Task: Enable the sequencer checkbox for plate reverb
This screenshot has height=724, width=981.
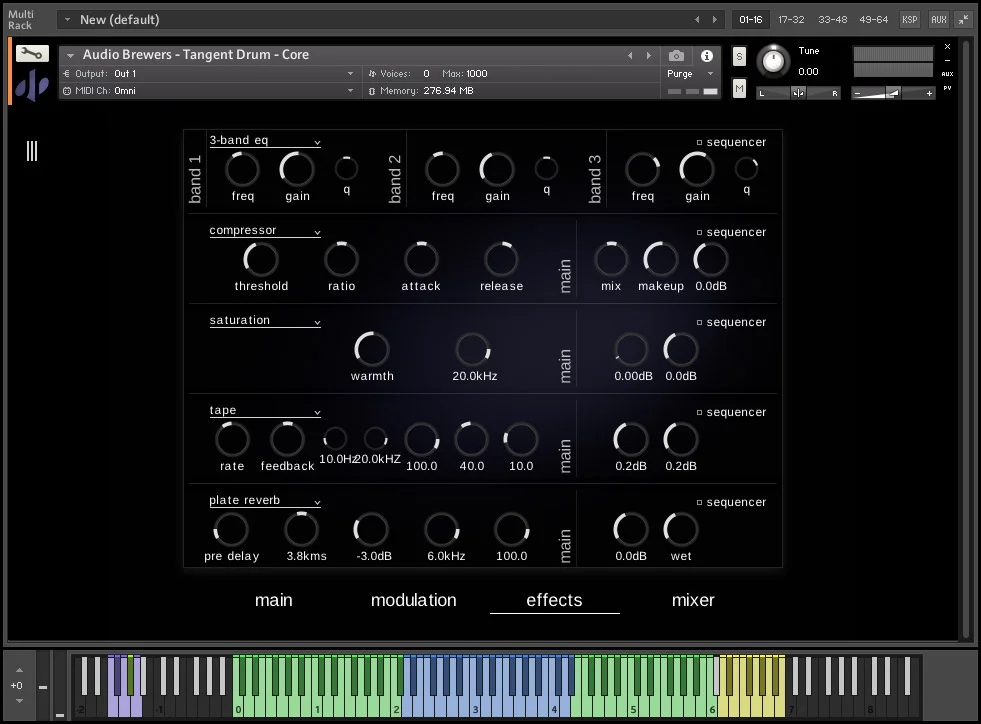Action: pos(700,502)
